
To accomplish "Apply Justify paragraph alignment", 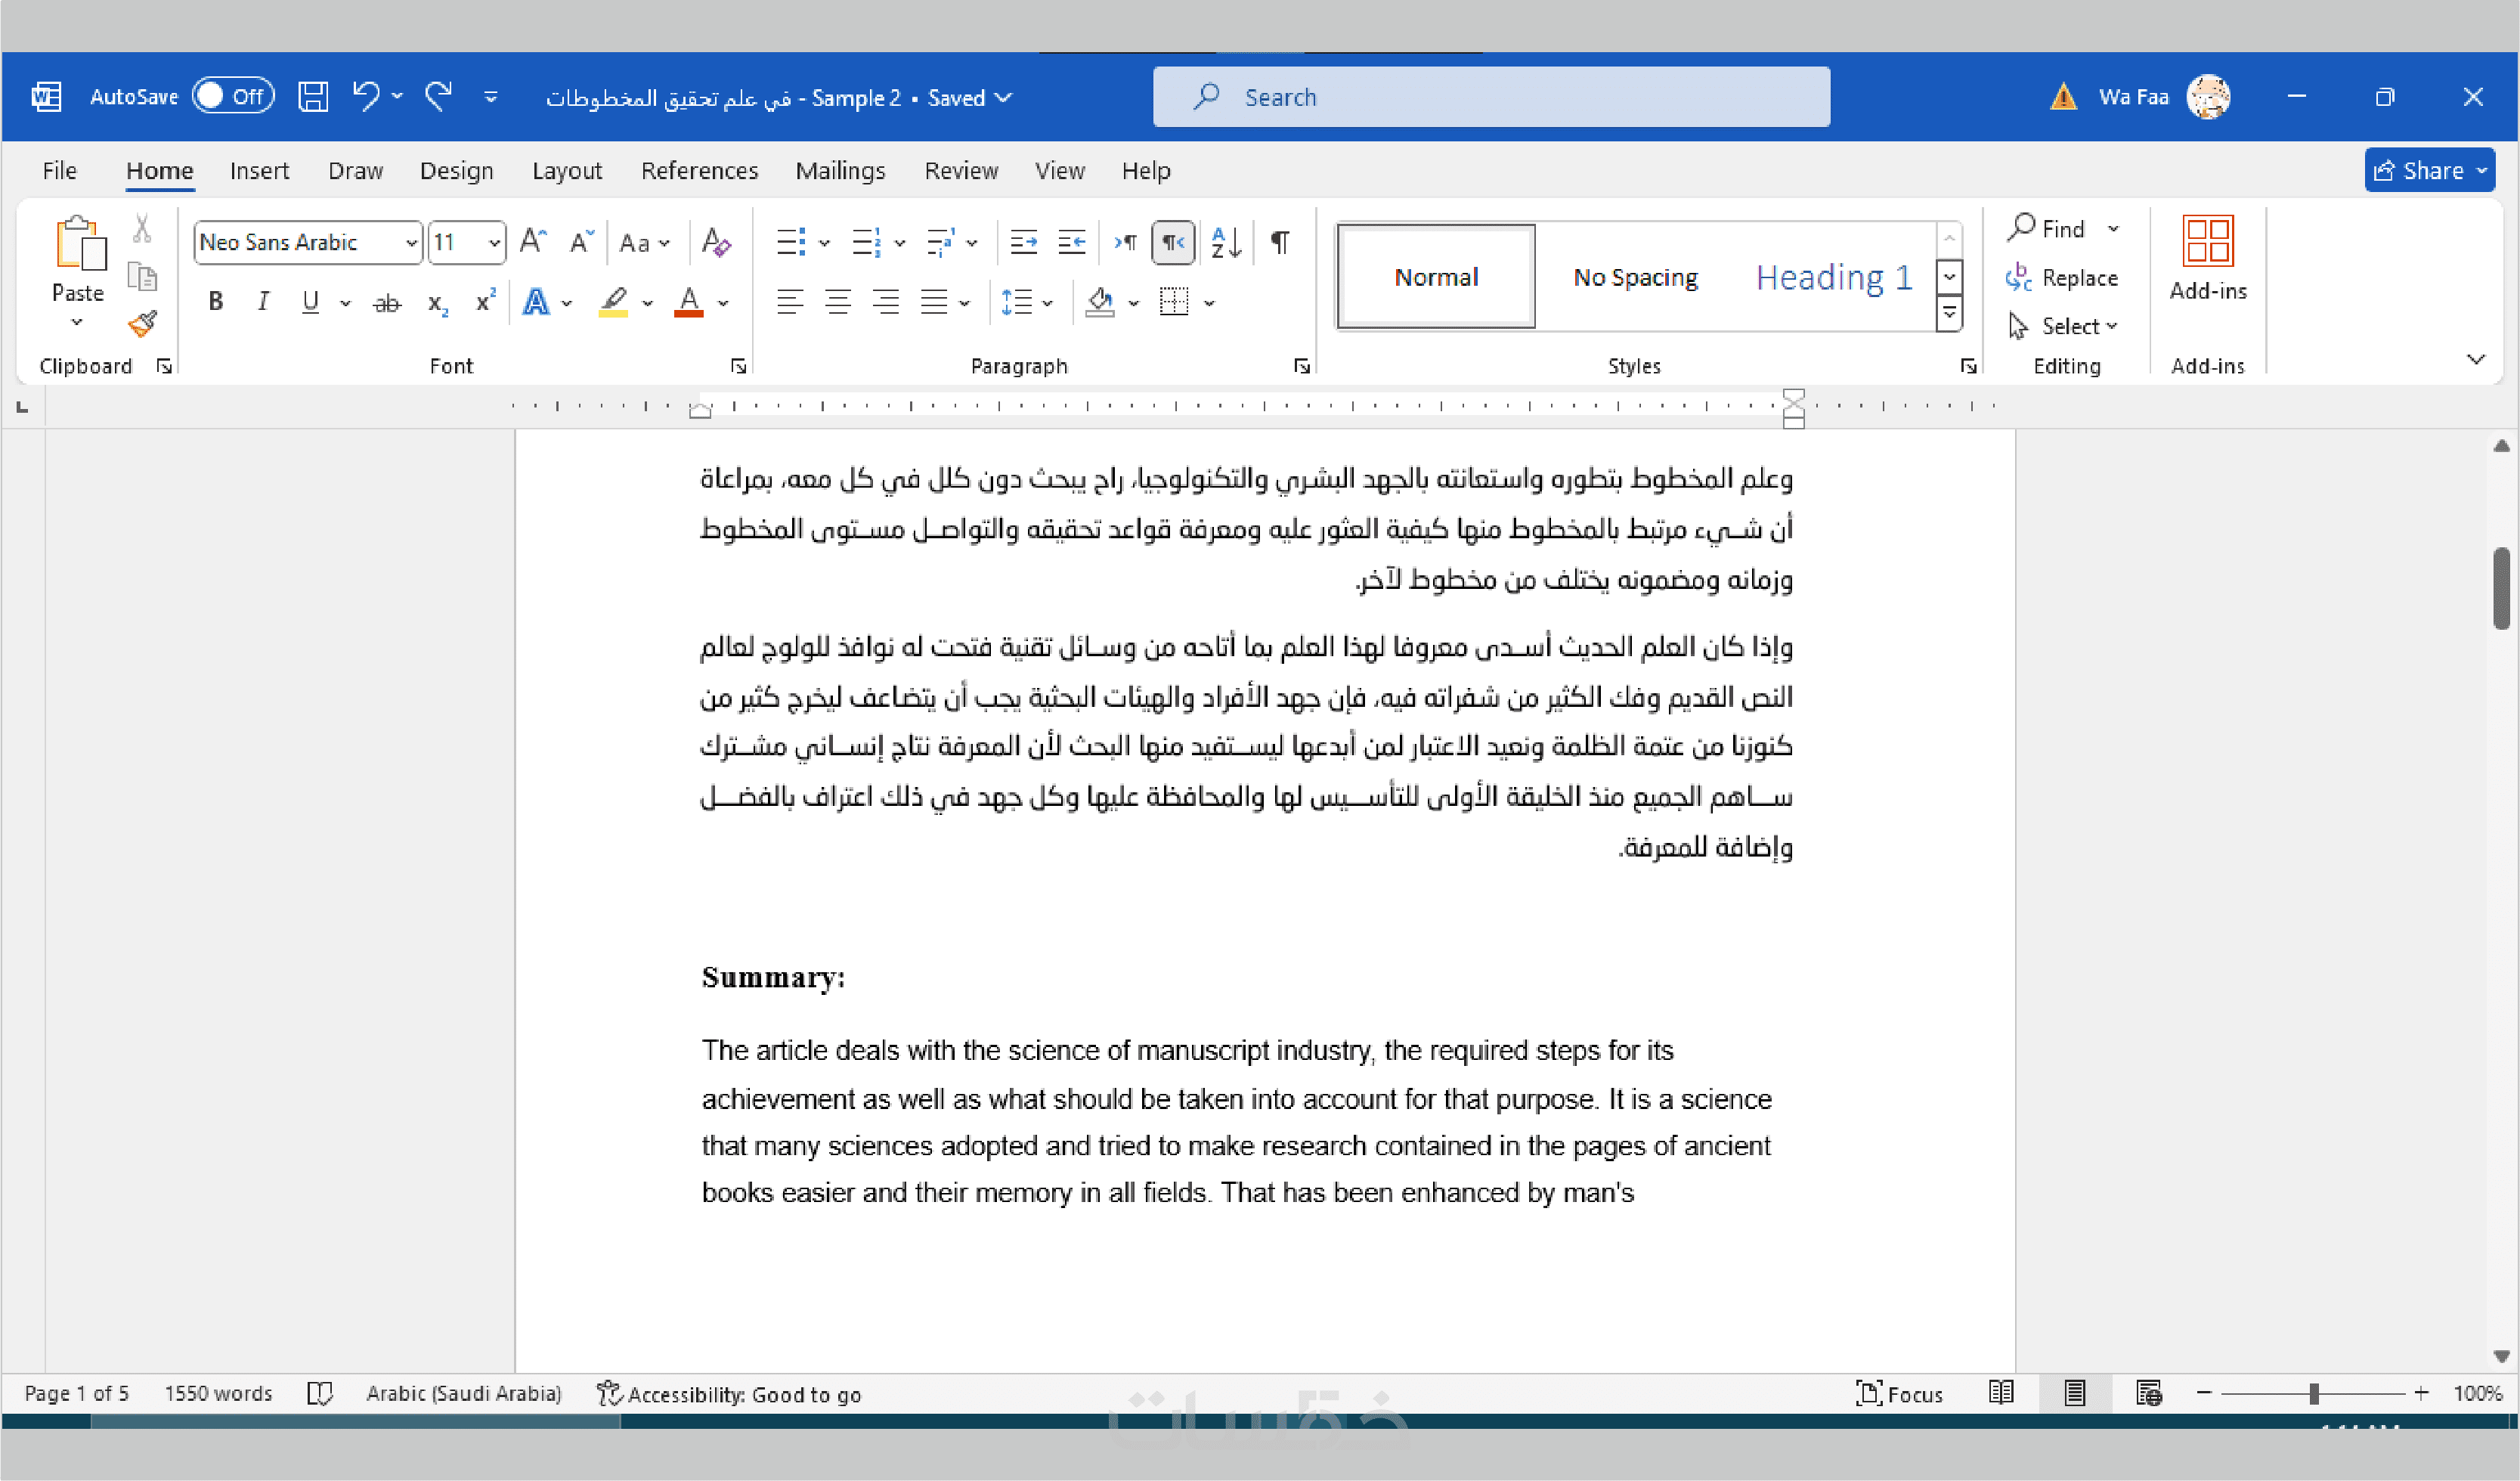I will click(934, 302).
